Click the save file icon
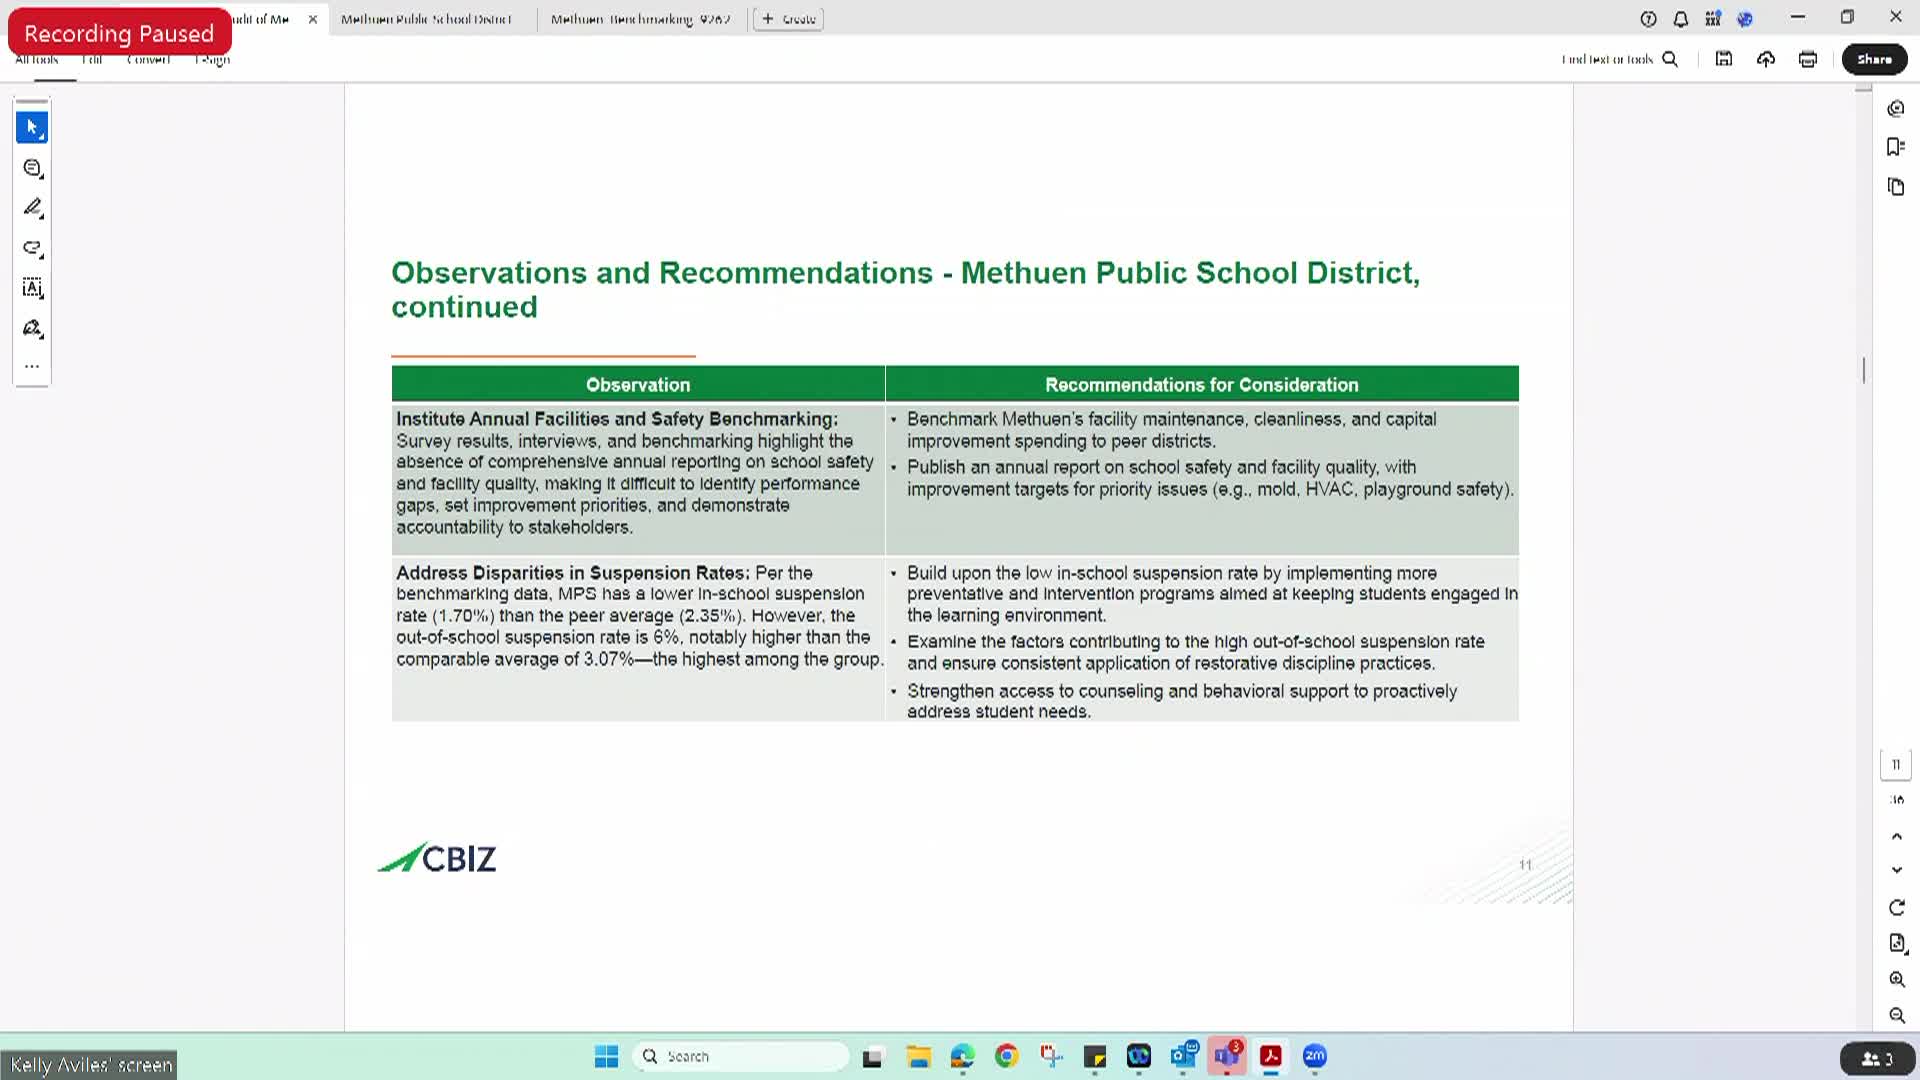Screen dimensions: 1920x1080 point(1724,59)
